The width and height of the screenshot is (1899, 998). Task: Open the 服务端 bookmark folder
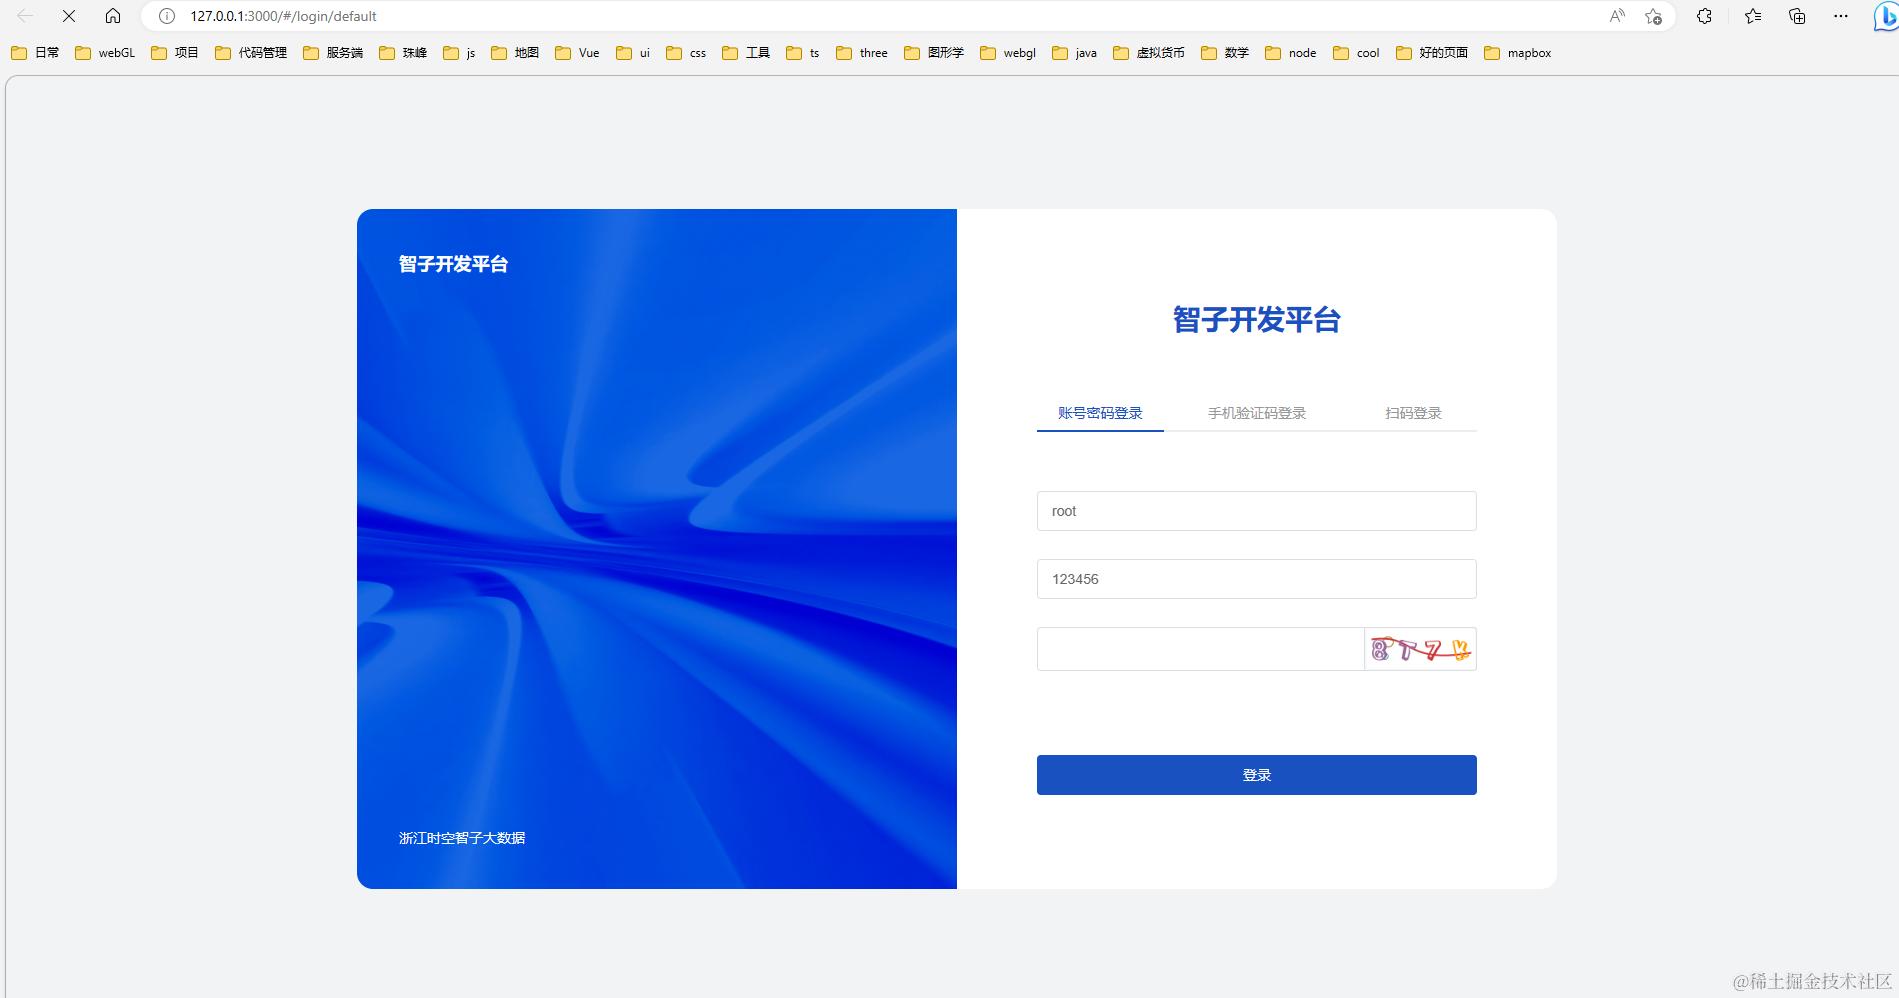click(333, 53)
